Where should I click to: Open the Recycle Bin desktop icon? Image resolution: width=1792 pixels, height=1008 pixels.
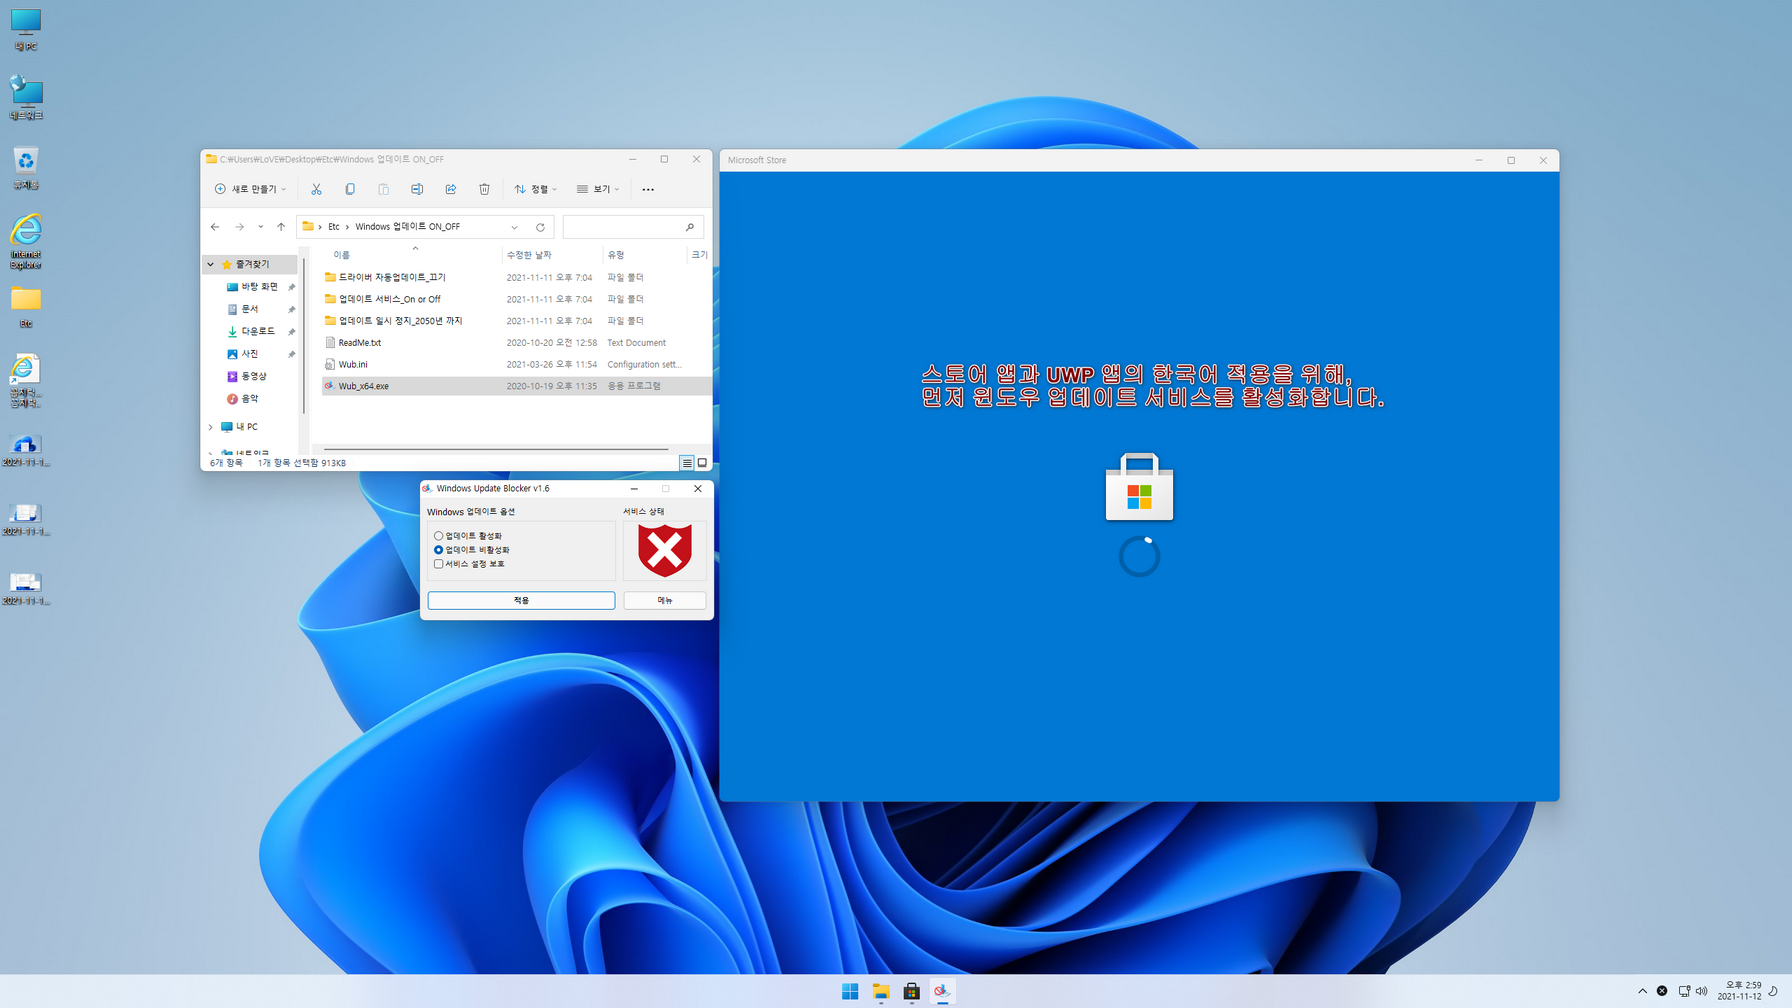point(26,168)
